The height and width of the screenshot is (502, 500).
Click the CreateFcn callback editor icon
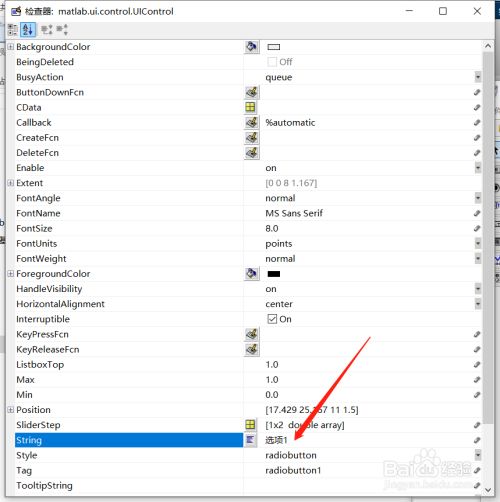252,138
